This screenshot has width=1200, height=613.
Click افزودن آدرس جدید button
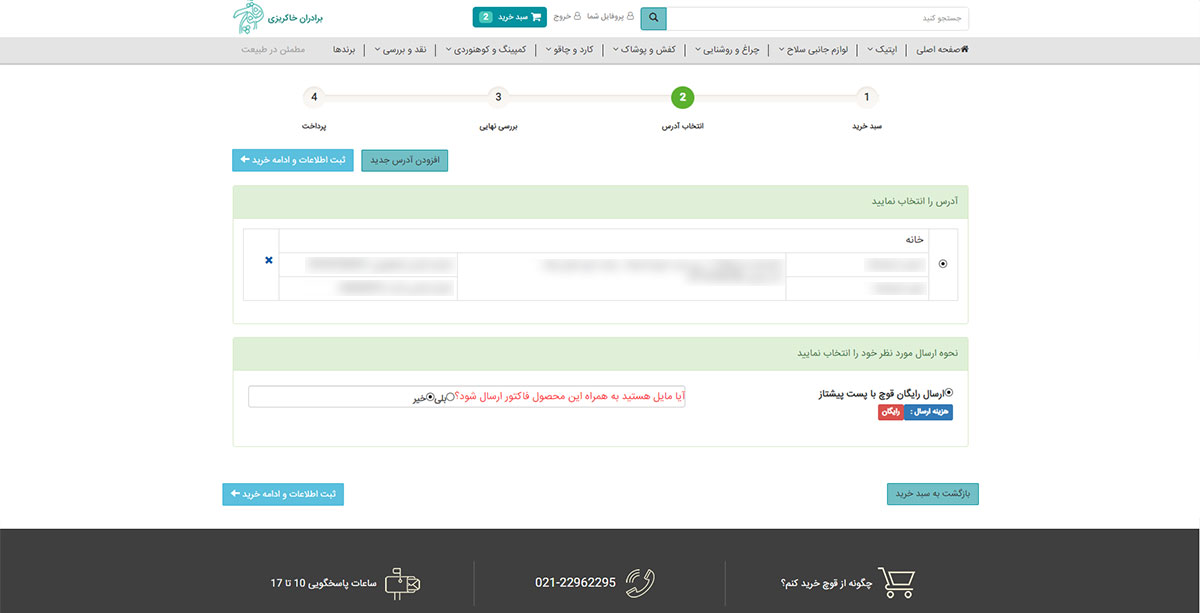click(x=404, y=160)
